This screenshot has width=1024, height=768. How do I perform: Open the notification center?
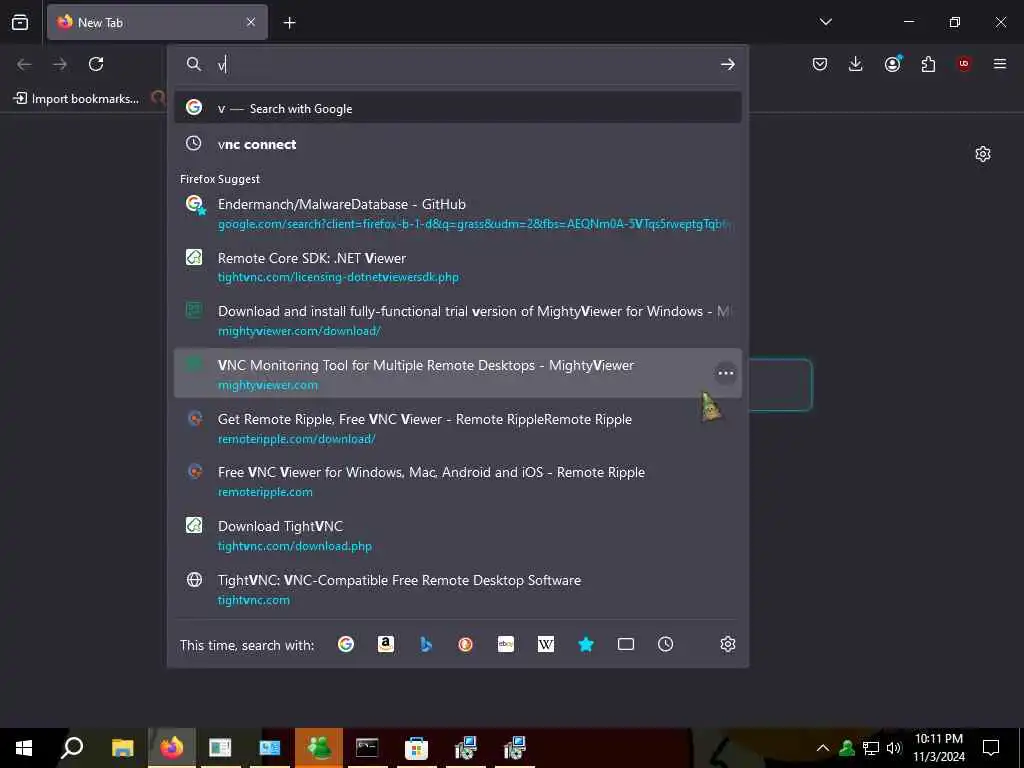point(991,748)
